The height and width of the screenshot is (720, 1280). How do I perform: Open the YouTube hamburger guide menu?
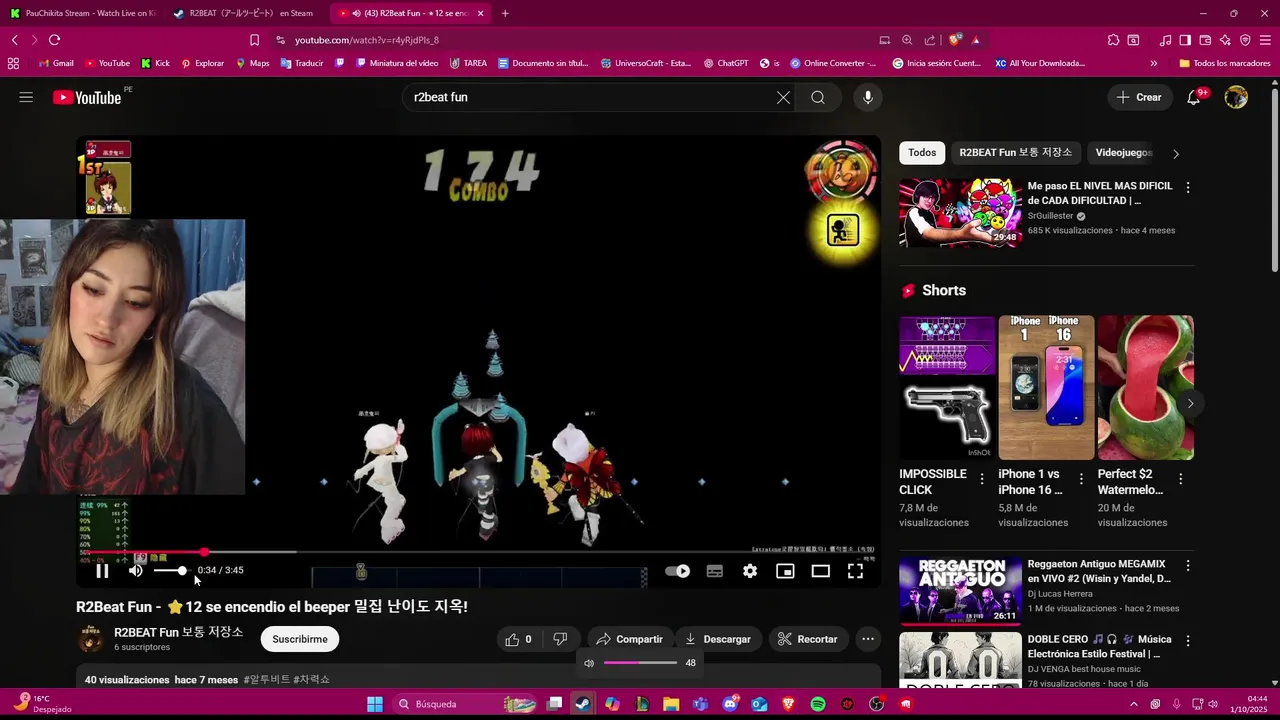click(x=26, y=97)
